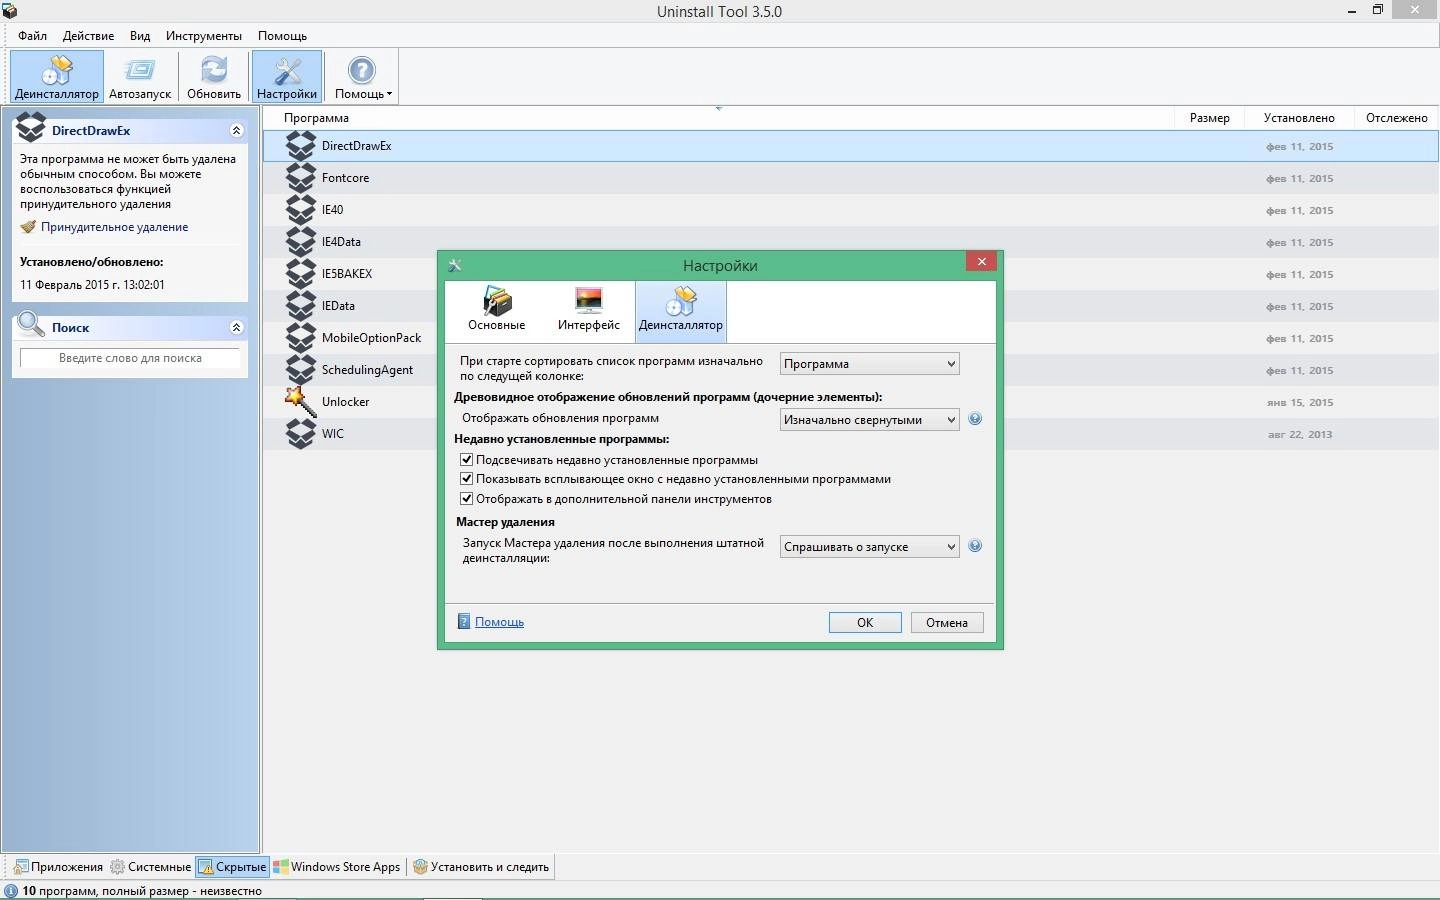Open the Инструменты menu
Screen dimensions: 1440x900
(204, 36)
